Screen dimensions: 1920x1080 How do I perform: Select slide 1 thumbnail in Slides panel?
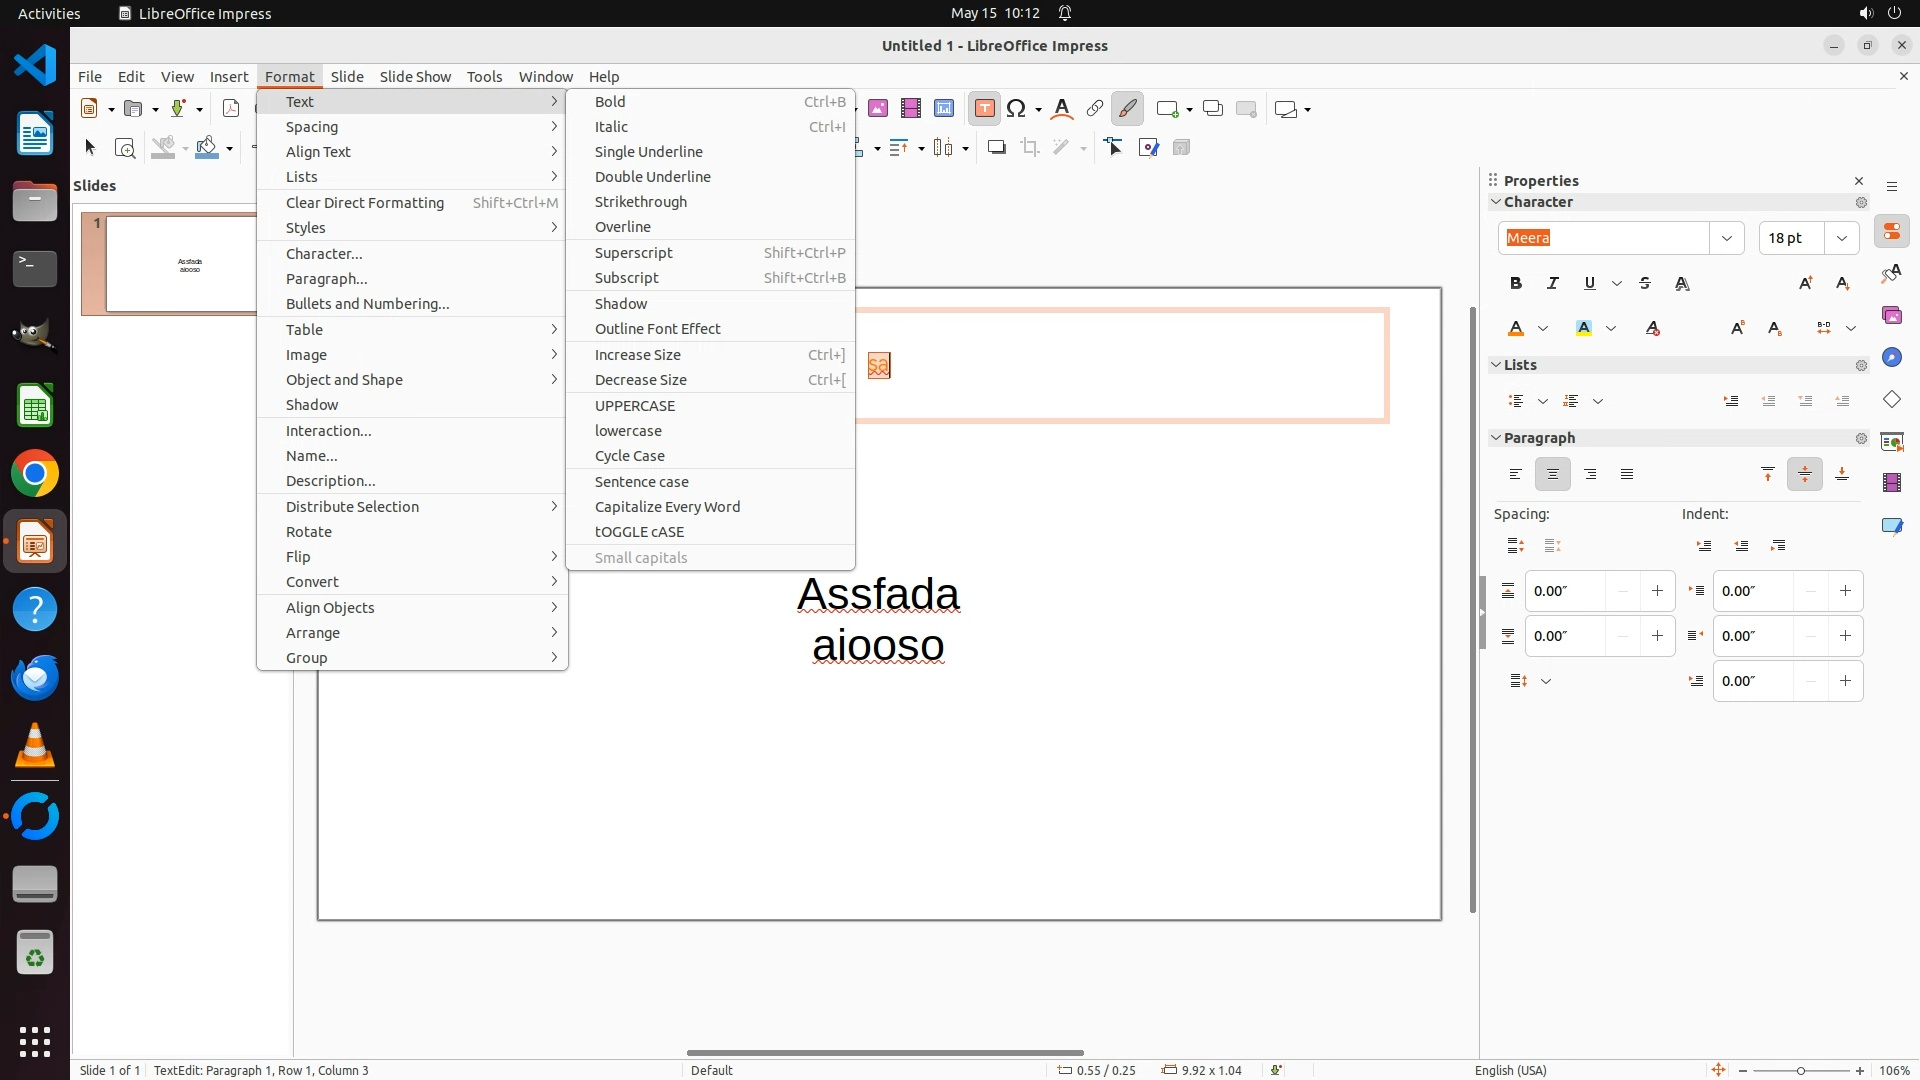180,265
